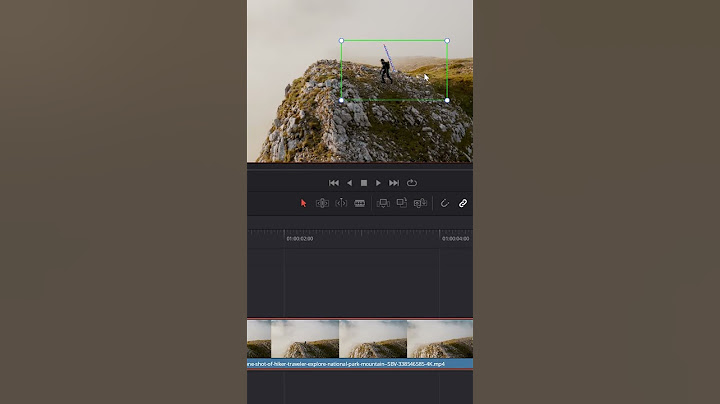720x404 pixels.
Task: Toggle Linked Selection chain icon
Action: pyautogui.click(x=463, y=203)
